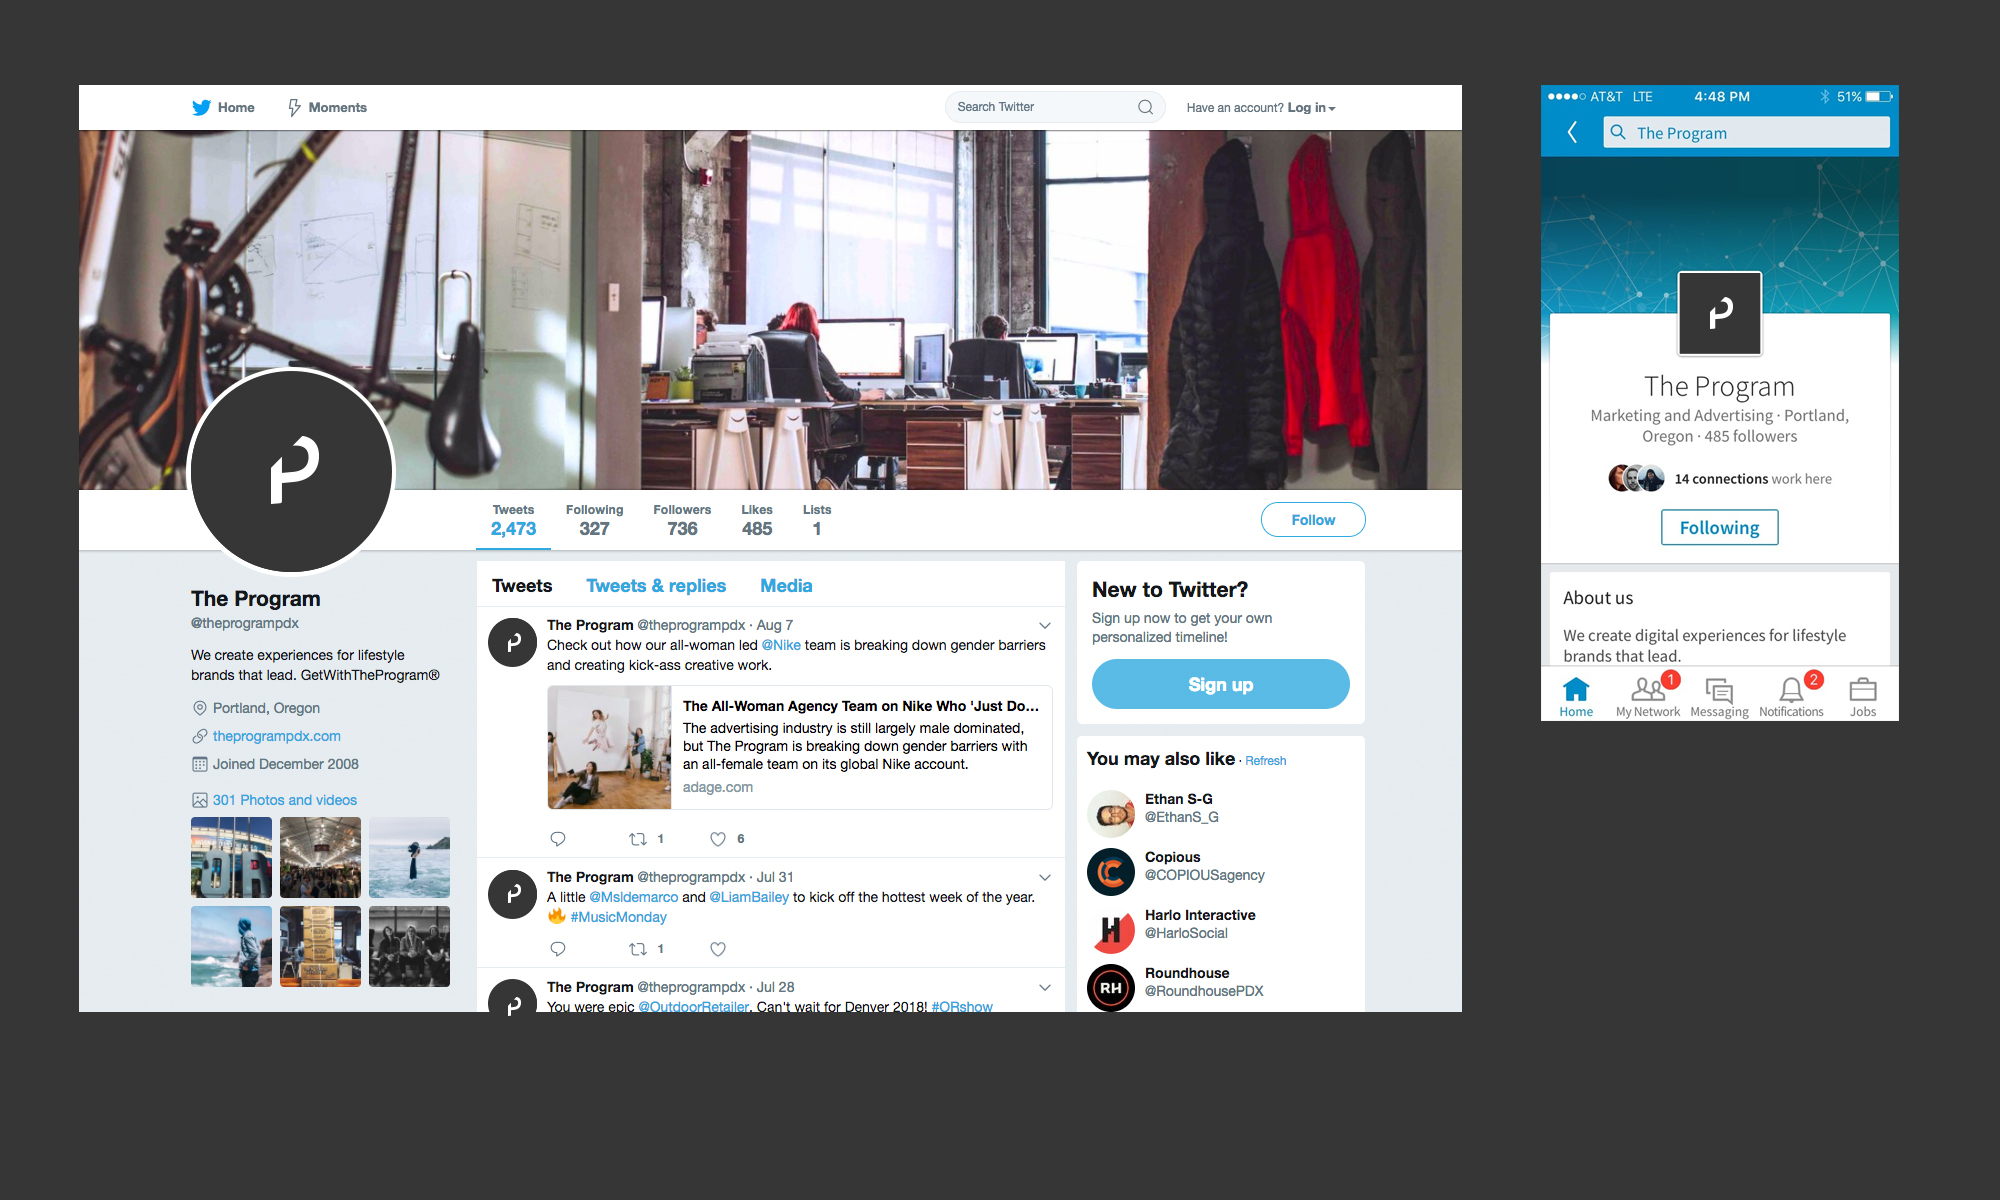
Task: Open the @OutdoorRetailer mention link
Action: (x=693, y=1005)
